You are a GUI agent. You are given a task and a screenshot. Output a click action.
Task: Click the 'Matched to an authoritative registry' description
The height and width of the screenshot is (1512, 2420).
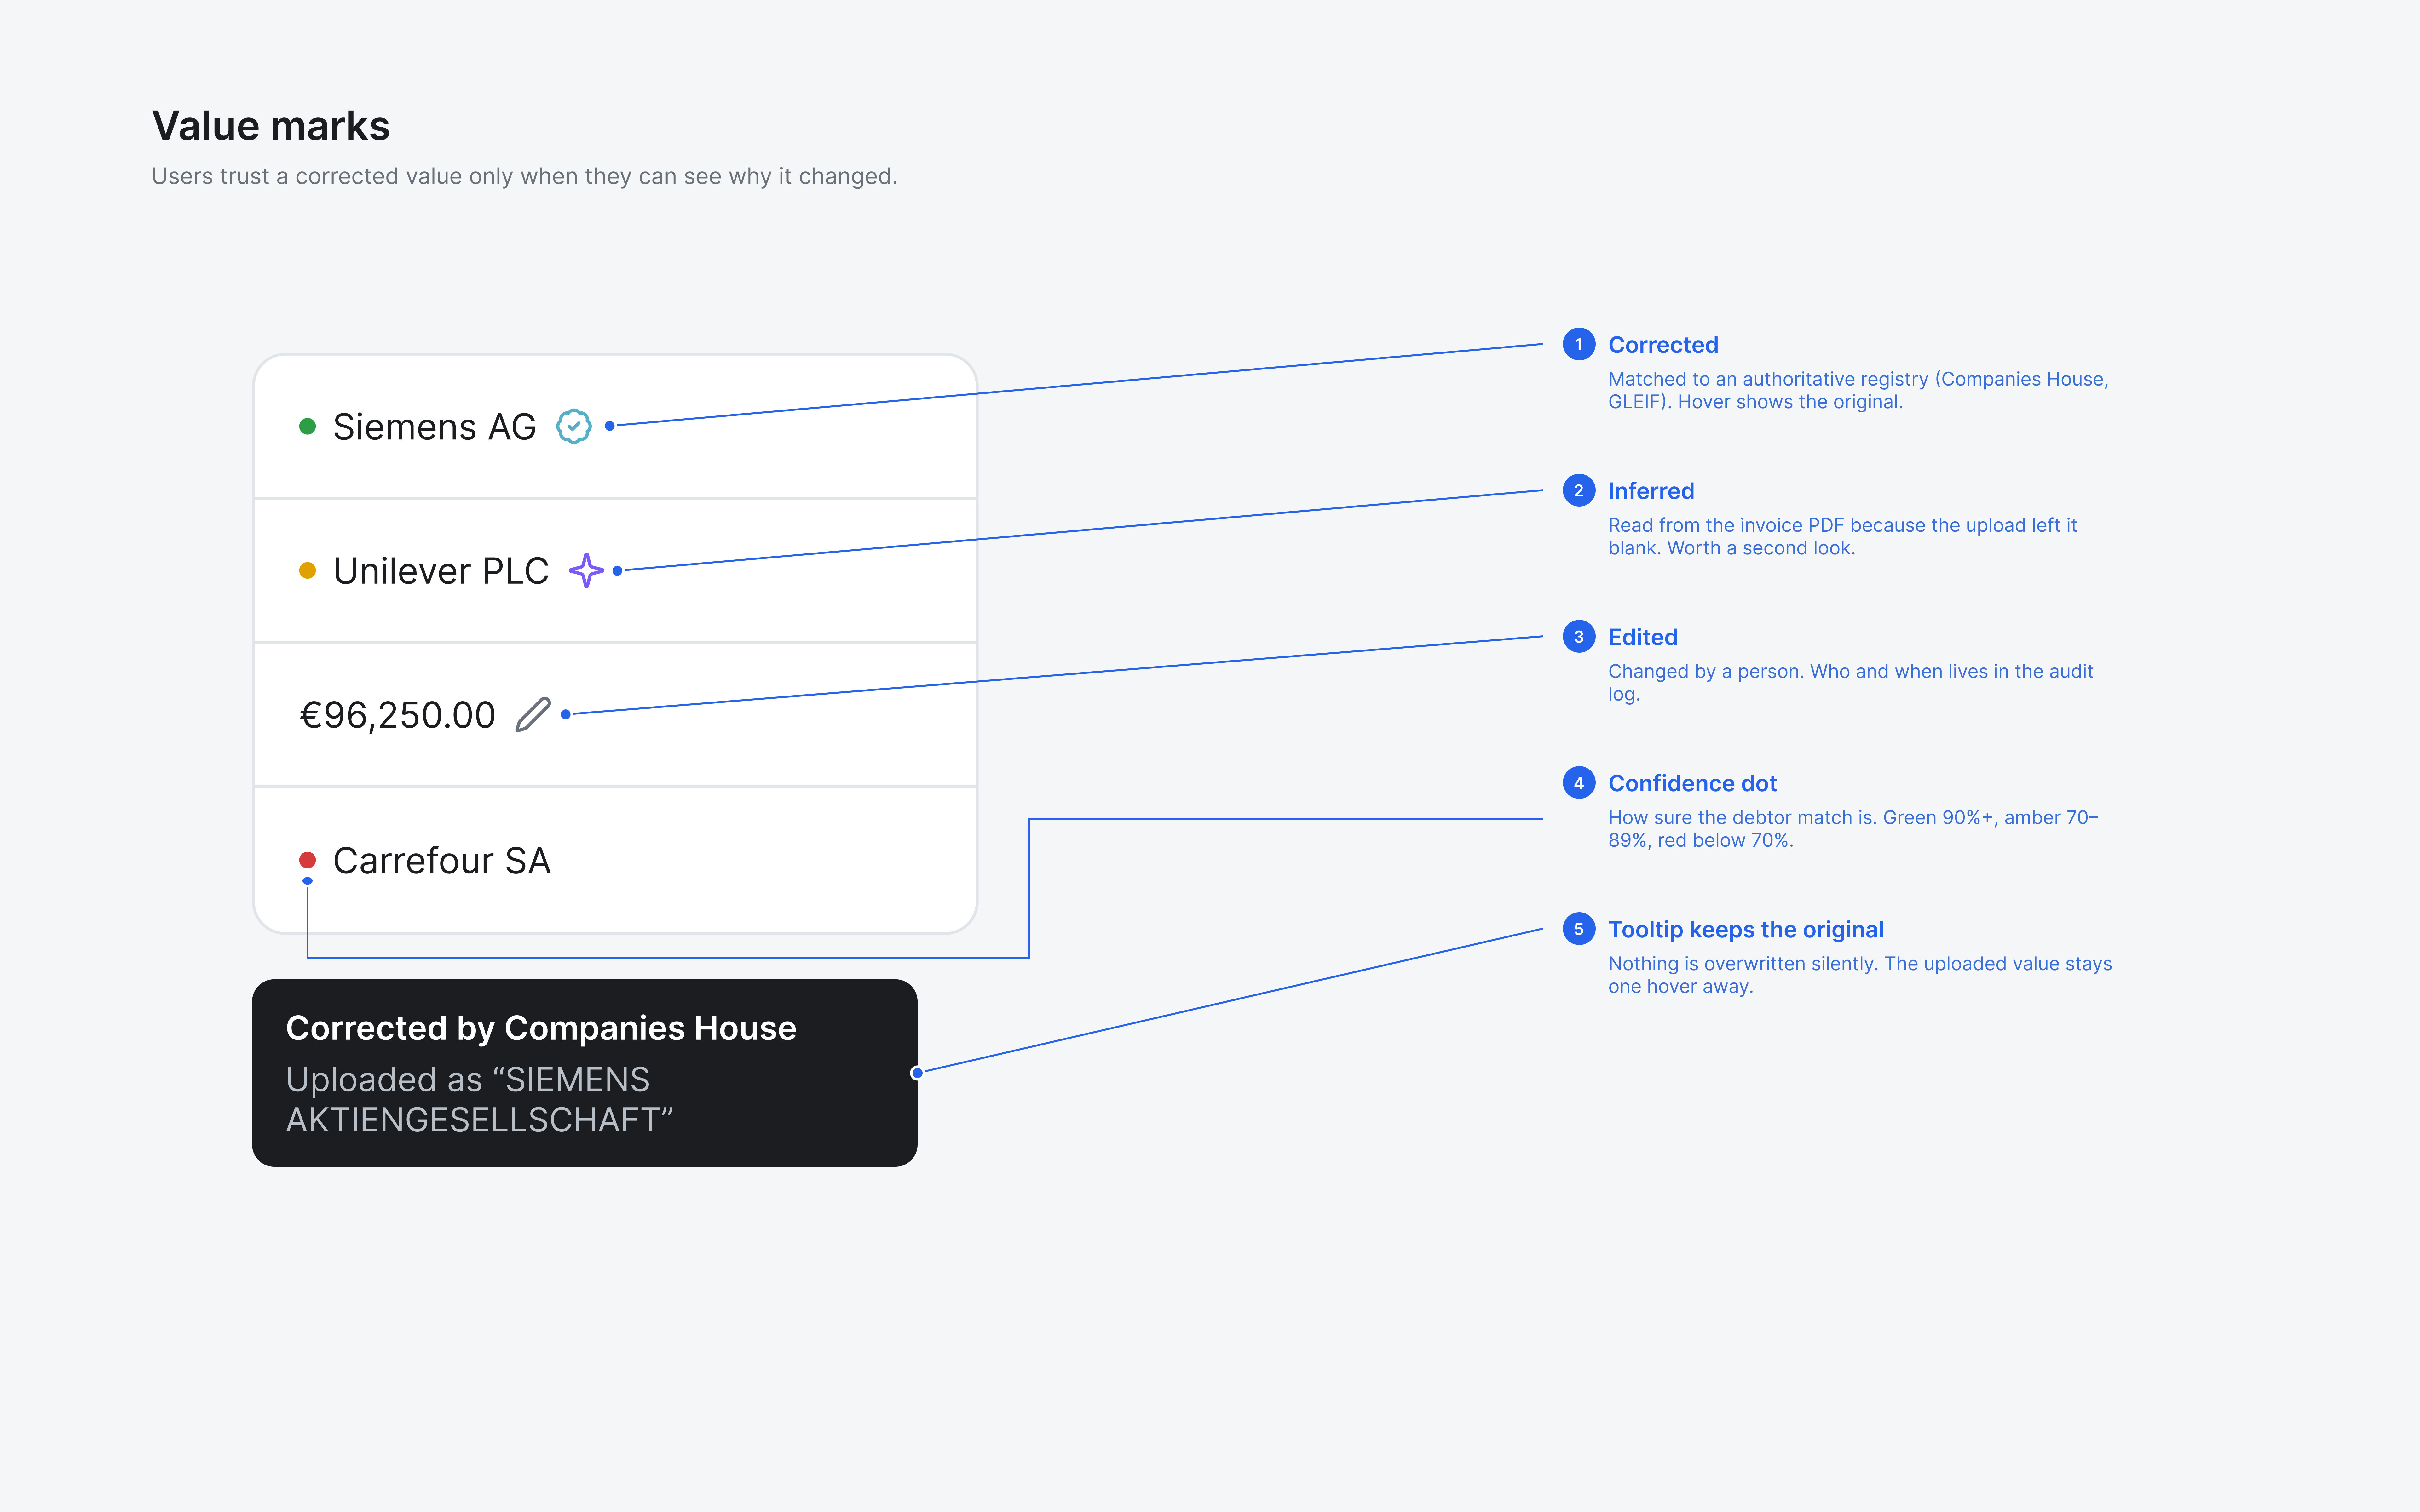[x=1858, y=390]
